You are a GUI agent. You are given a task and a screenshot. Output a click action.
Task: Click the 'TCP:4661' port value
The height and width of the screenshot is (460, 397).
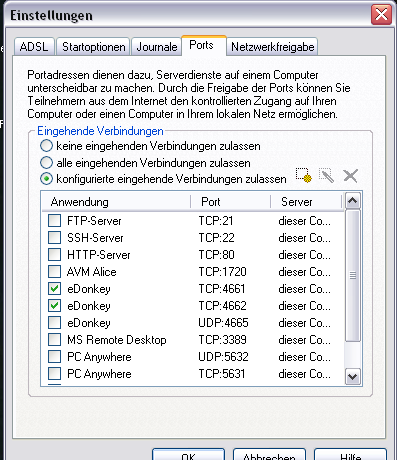[222, 289]
